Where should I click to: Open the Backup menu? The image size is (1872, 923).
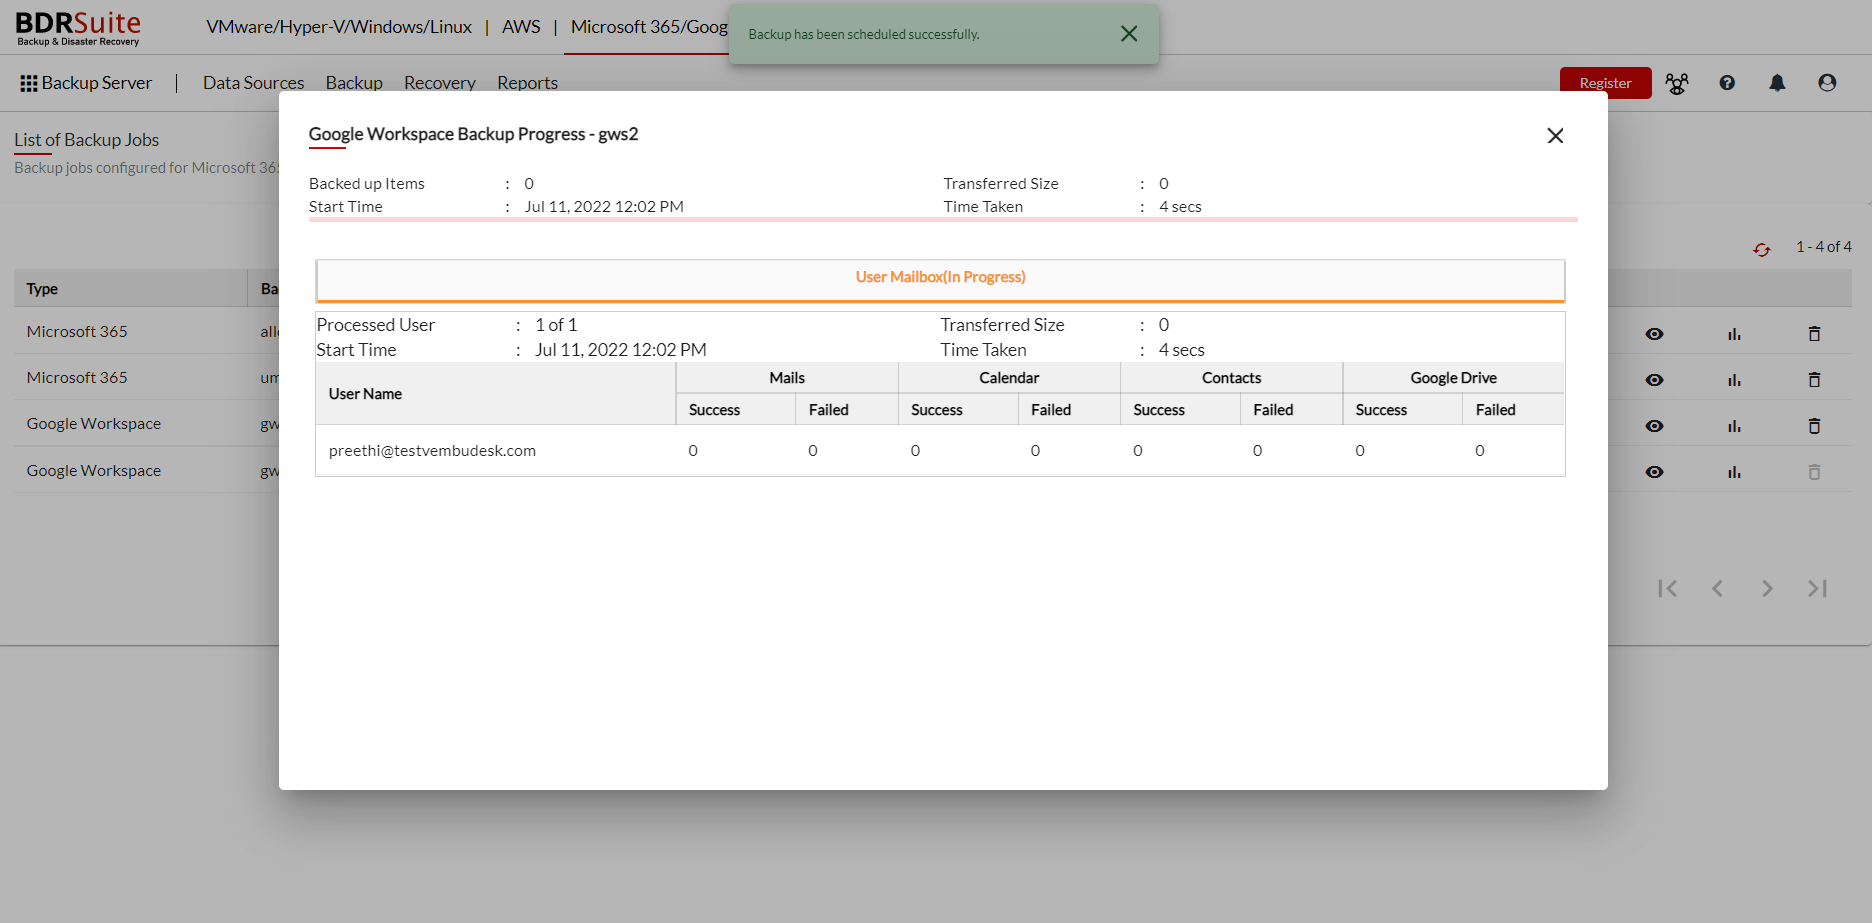pyautogui.click(x=354, y=83)
